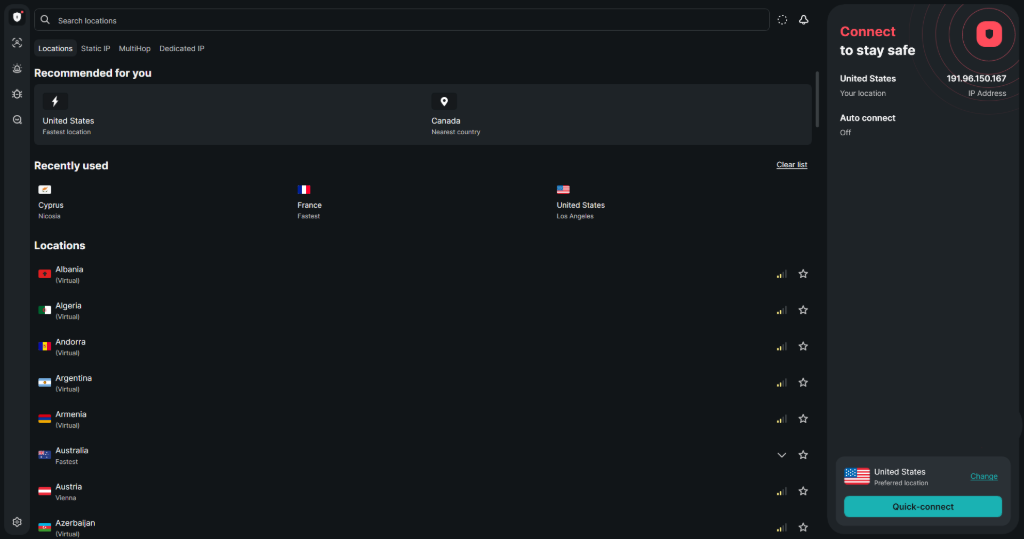Click the Clear list link
This screenshot has height=539, width=1024.
(792, 165)
